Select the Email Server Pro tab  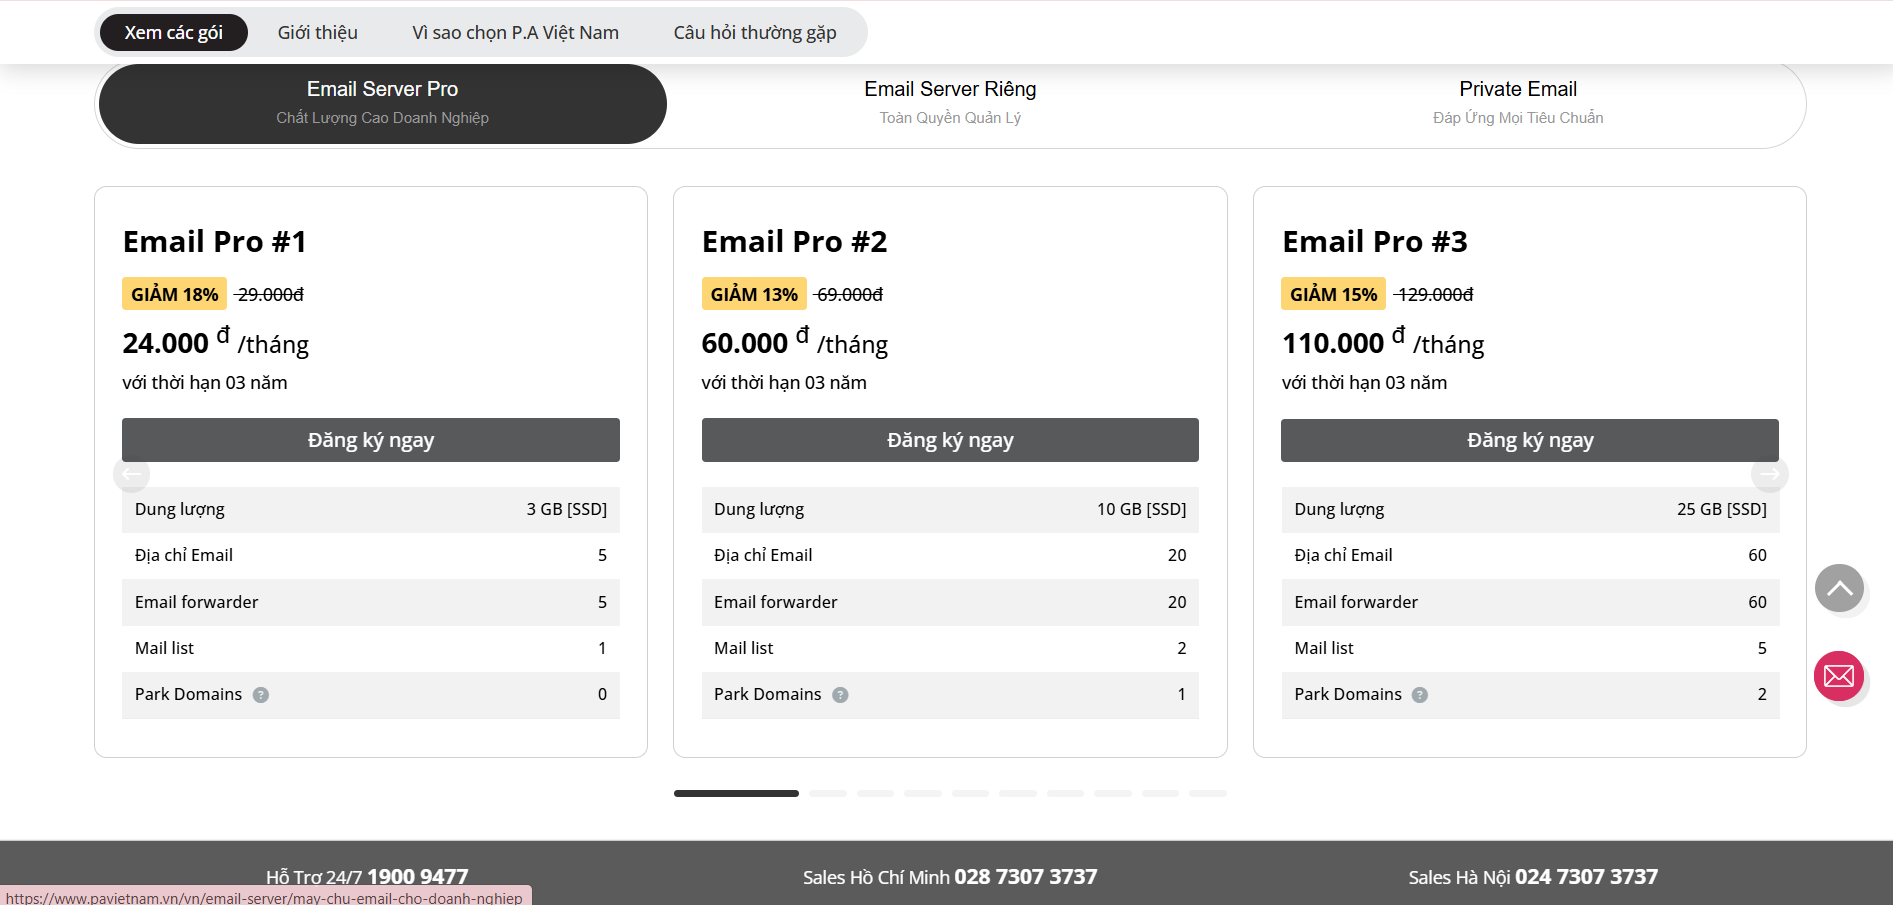coord(382,103)
